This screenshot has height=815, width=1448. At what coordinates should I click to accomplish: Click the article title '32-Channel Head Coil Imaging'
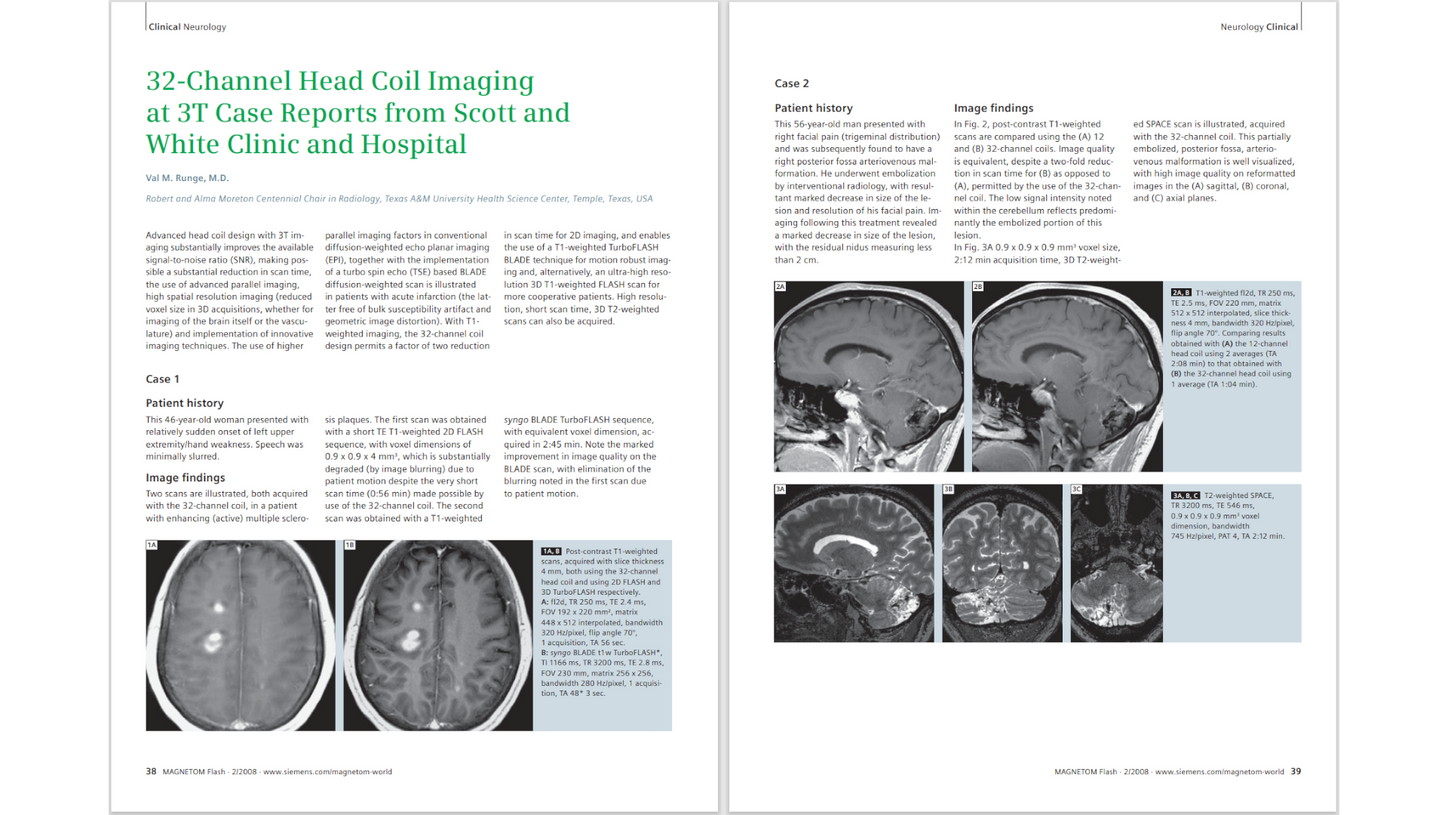tap(340, 81)
